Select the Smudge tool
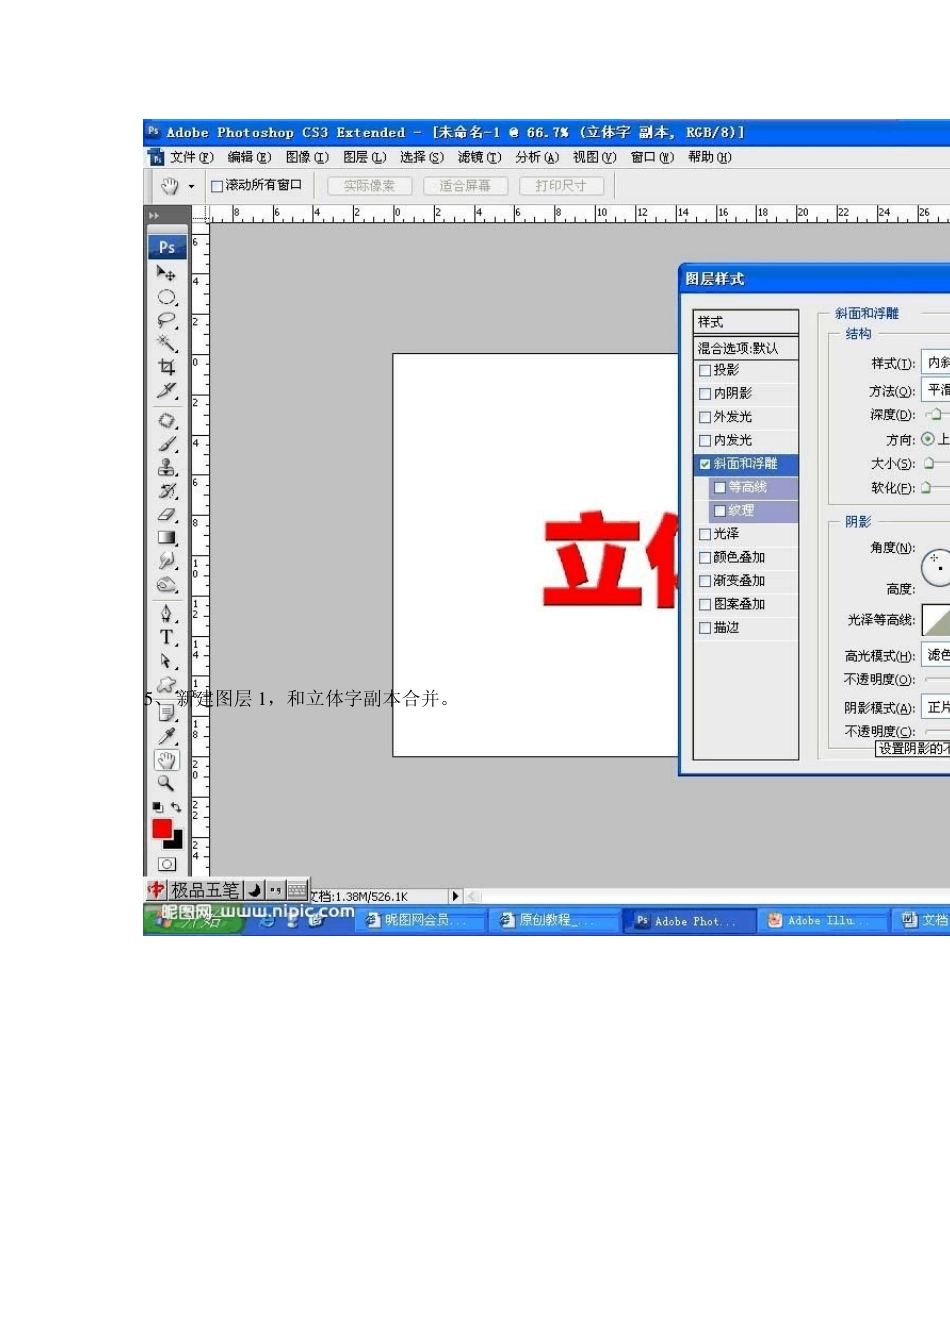The image size is (950, 1344). click(166, 561)
